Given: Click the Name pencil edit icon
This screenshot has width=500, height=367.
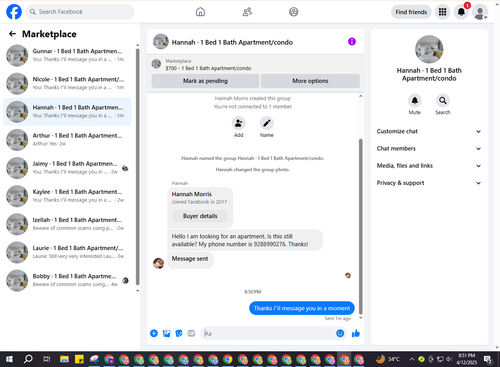Looking at the screenshot, I should (267, 123).
